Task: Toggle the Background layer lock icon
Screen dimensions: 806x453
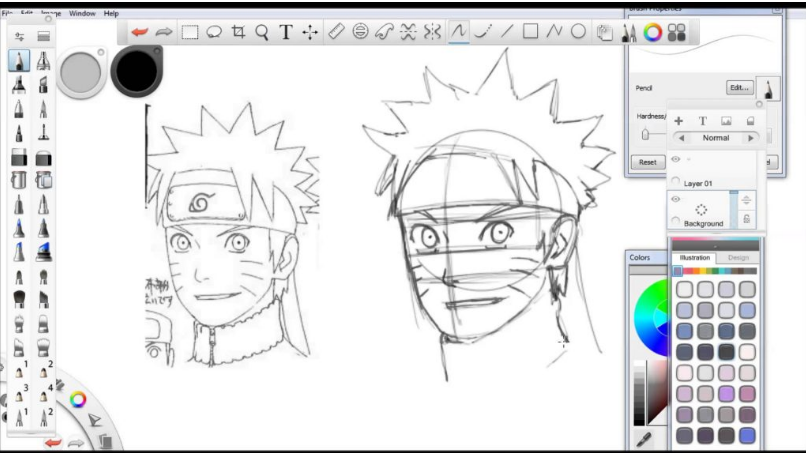Action: 746,220
